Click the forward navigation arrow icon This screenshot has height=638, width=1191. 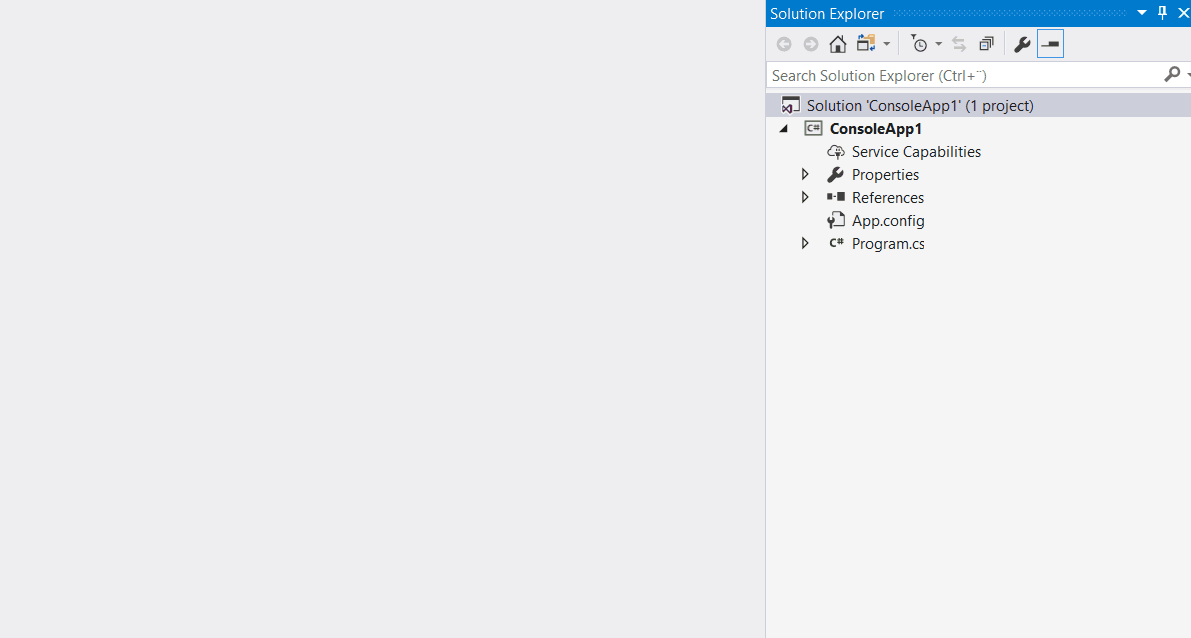click(x=810, y=43)
